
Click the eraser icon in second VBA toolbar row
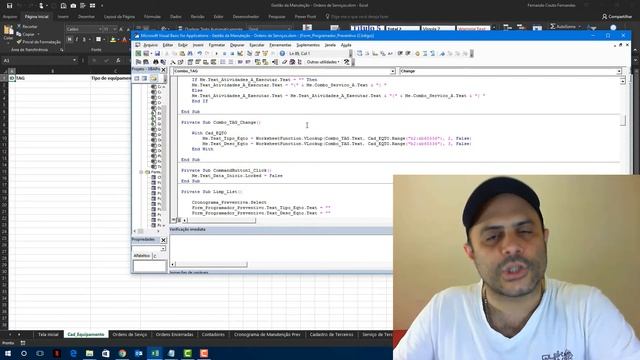tap(284, 62)
